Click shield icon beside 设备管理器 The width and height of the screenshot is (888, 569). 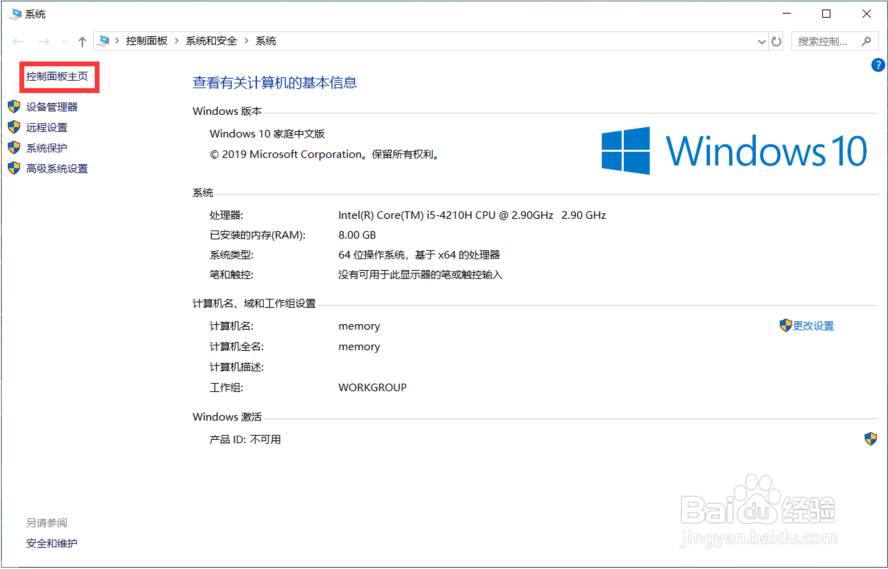[x=14, y=106]
